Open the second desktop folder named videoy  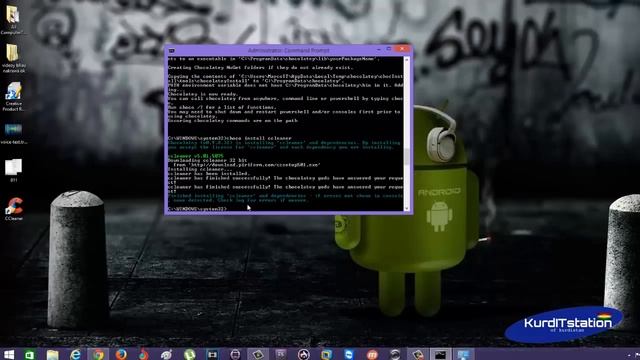coord(13,58)
